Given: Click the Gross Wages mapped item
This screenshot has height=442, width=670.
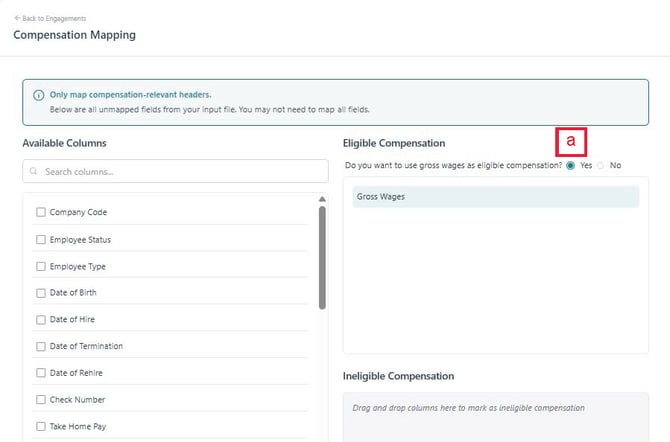Looking at the screenshot, I should coord(495,197).
